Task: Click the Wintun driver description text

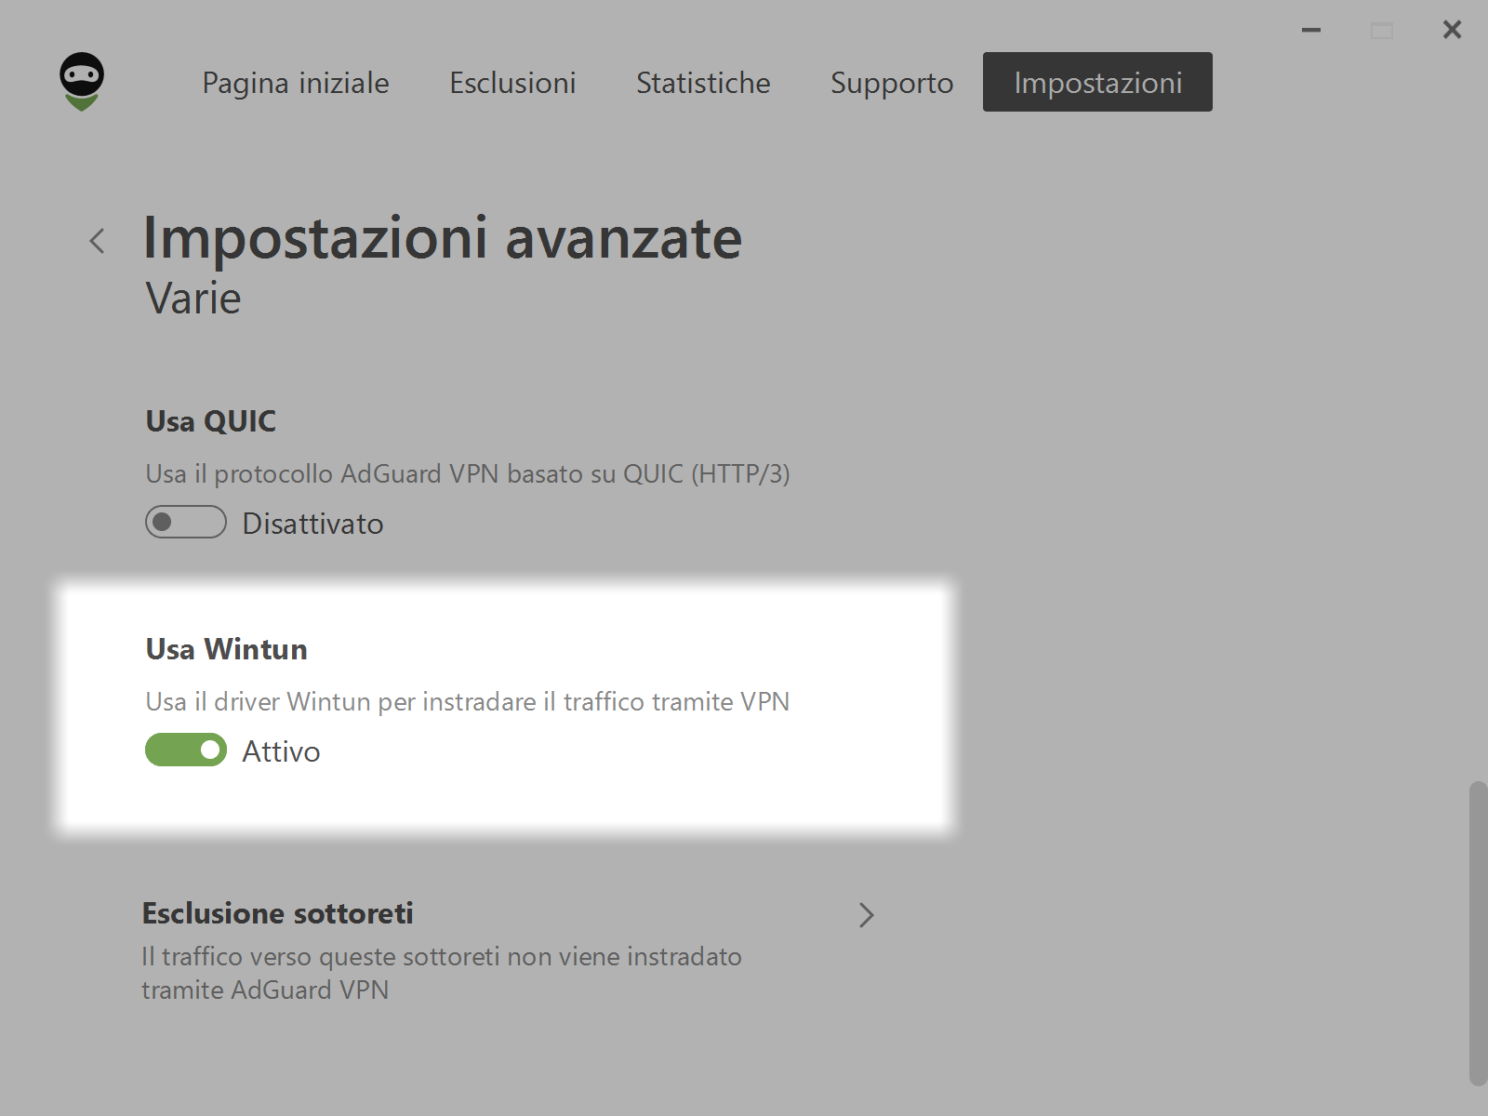Action: [x=468, y=701]
